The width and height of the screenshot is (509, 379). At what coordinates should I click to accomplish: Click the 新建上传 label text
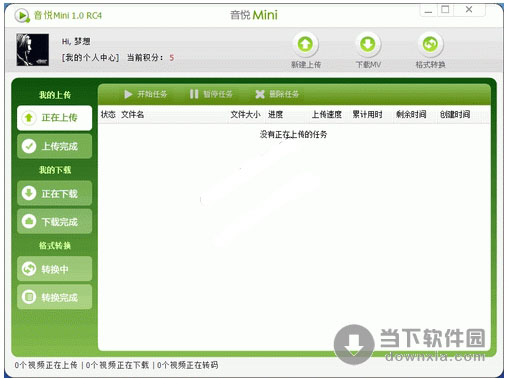[x=306, y=65]
